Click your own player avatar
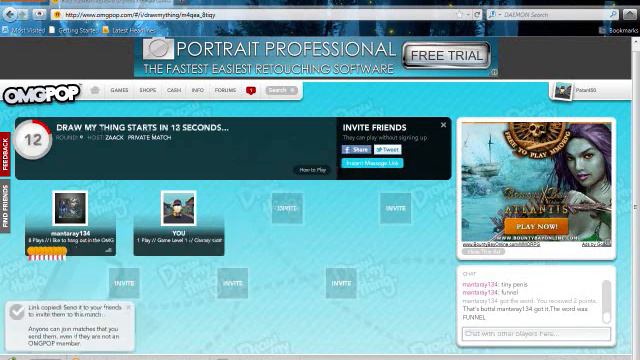This screenshot has width=640, height=360. coord(179,208)
